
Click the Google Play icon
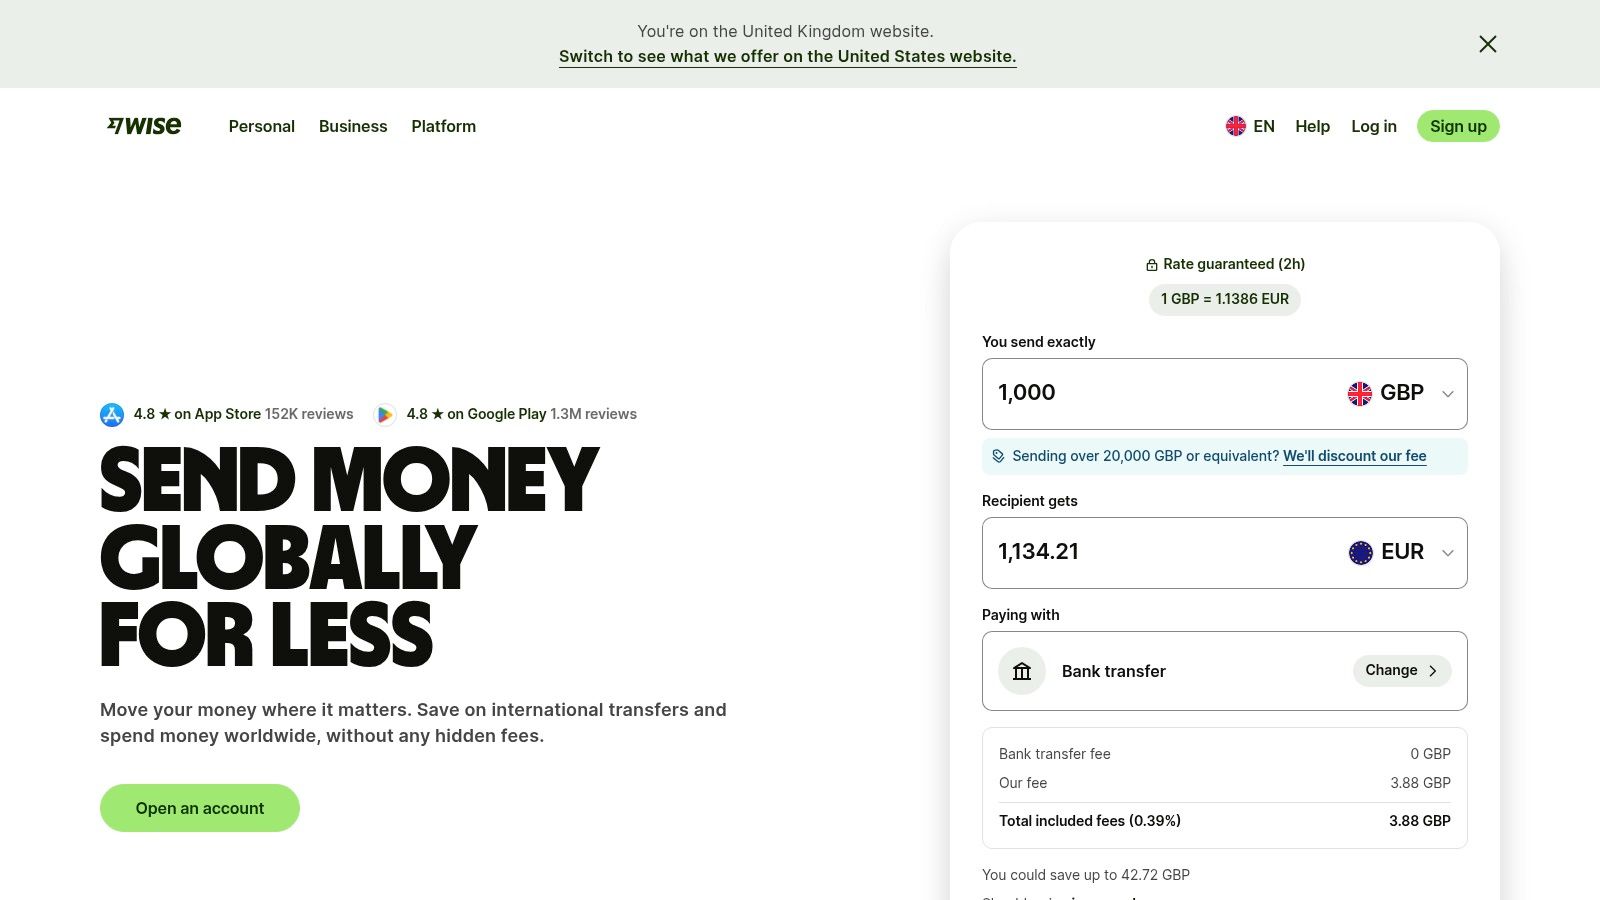(x=385, y=413)
